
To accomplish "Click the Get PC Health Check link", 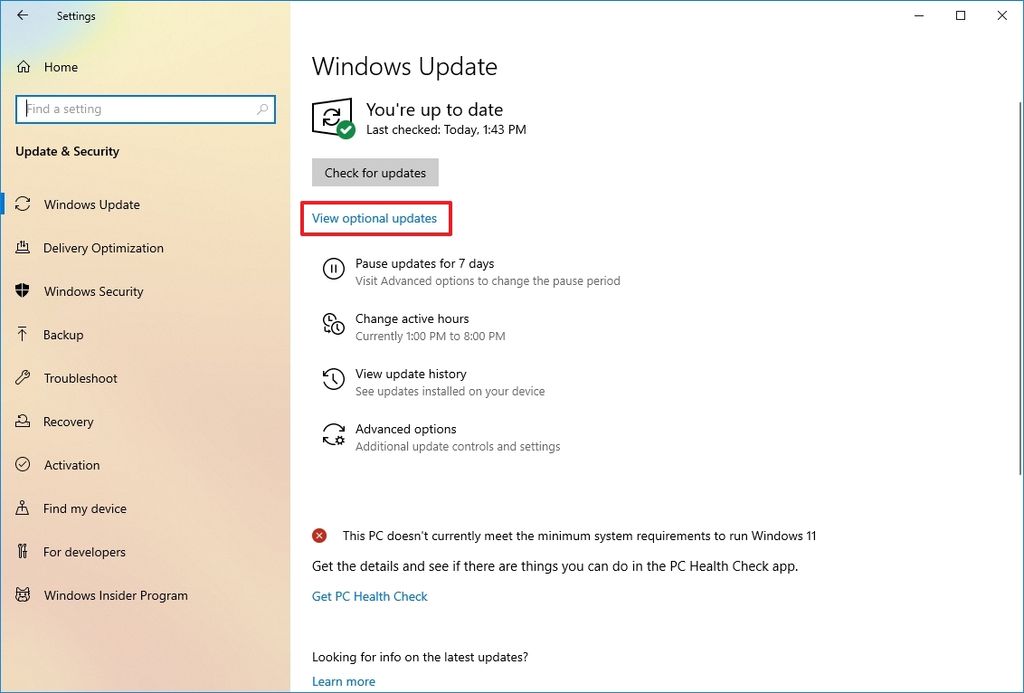I will tap(369, 596).
